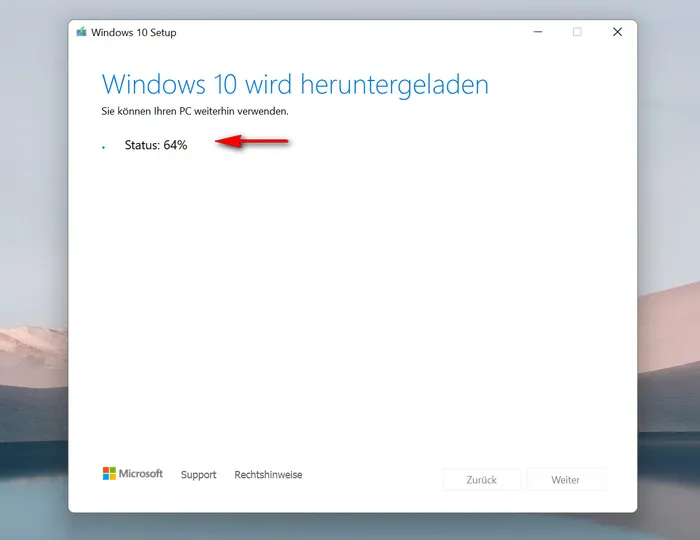Viewport: 700px width, 540px height.
Task: Click the Windows 10 Setup title bar icon
Action: tap(81, 32)
